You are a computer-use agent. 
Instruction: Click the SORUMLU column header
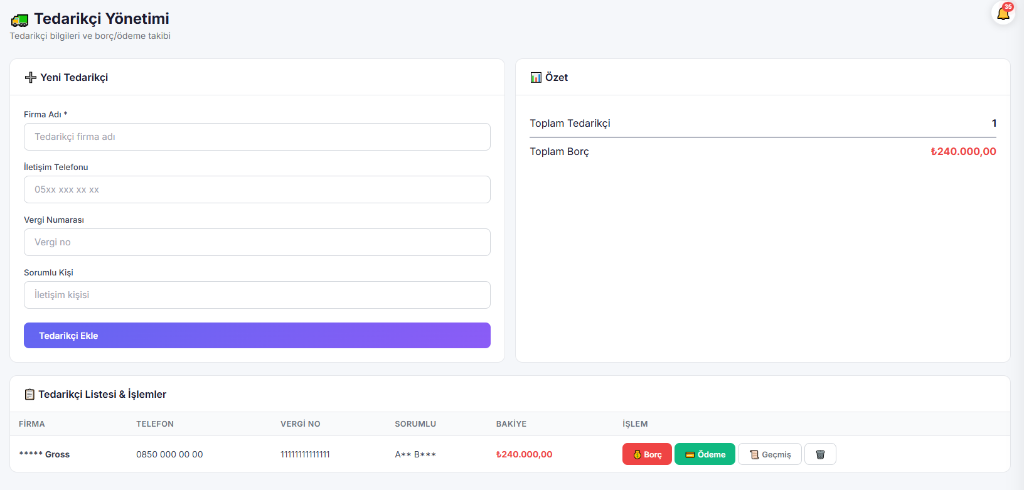[x=415, y=424]
